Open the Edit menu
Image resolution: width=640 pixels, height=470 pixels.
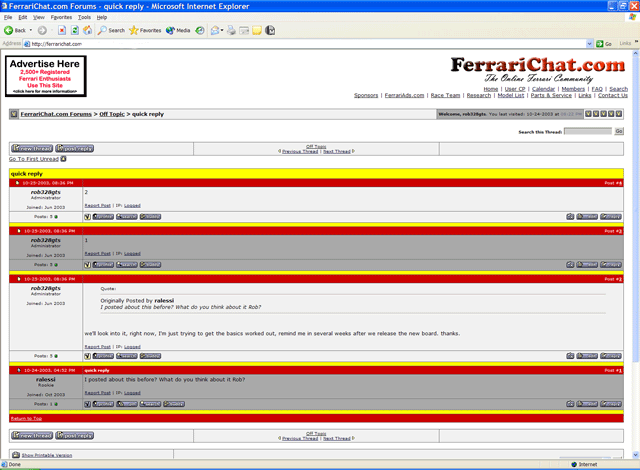[23, 17]
